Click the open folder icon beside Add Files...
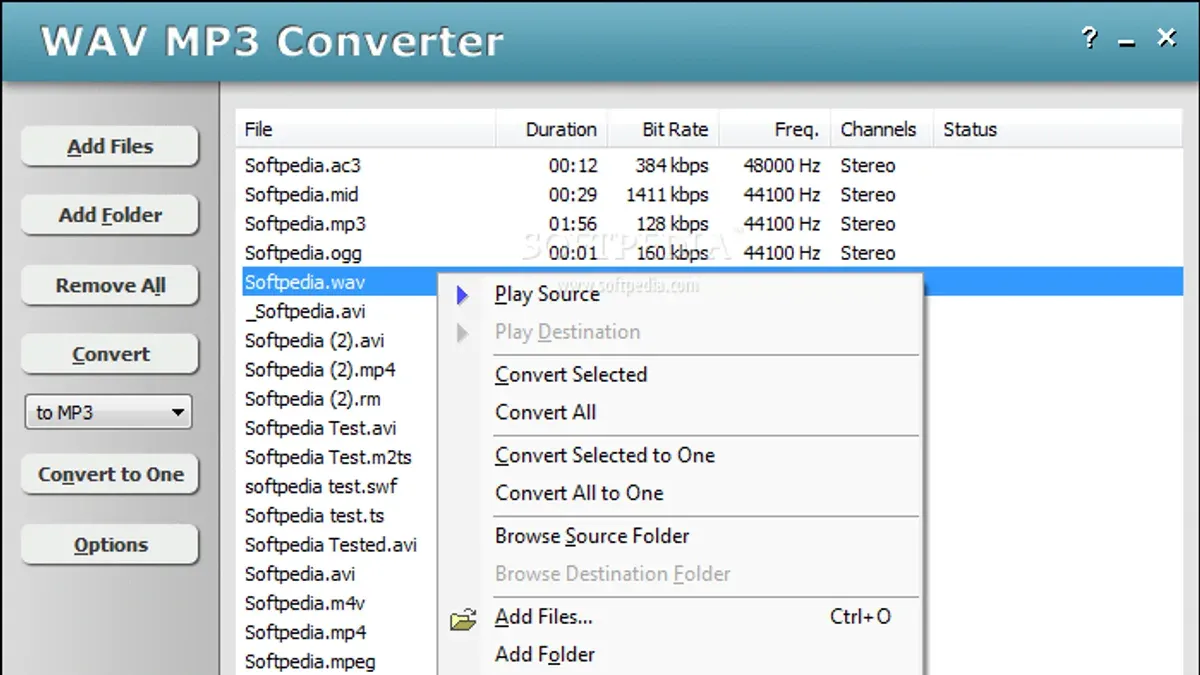This screenshot has width=1200, height=675. [463, 620]
